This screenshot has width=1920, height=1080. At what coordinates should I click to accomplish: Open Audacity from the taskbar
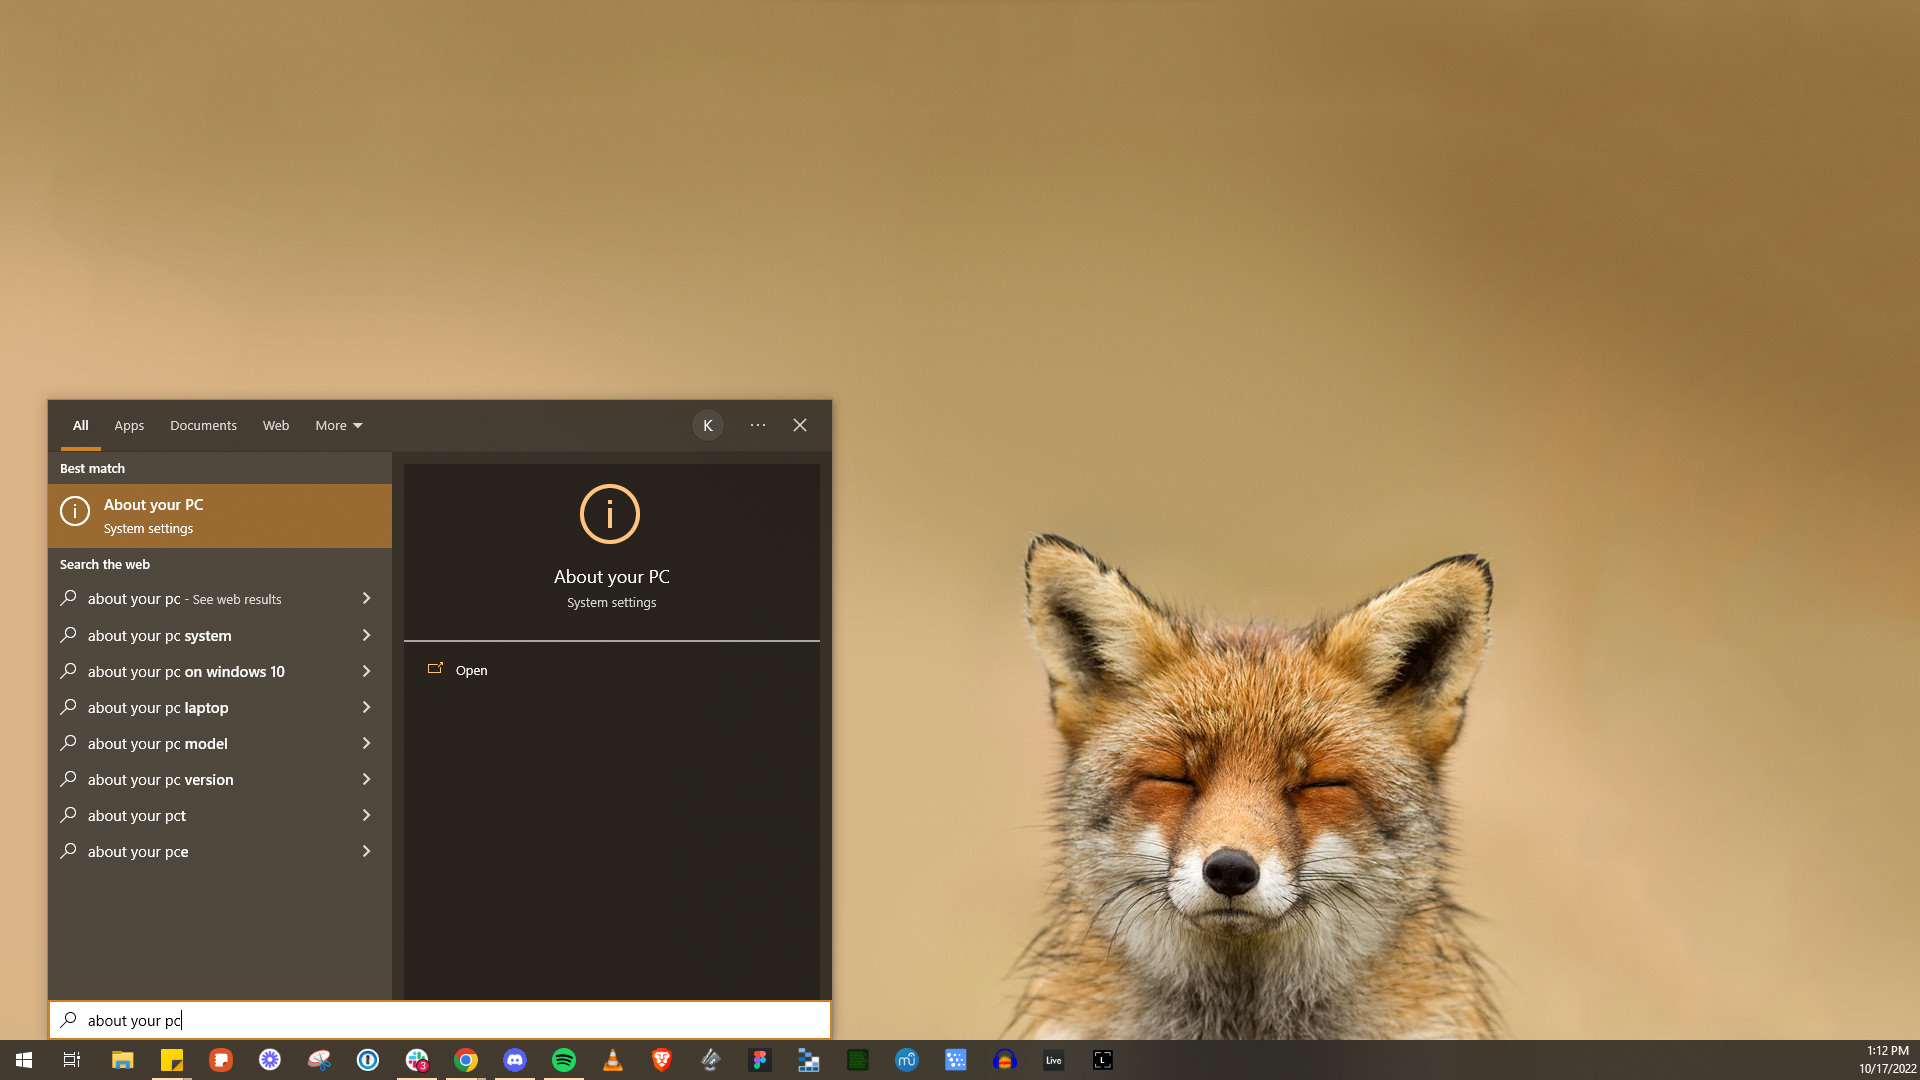coord(1005,1060)
